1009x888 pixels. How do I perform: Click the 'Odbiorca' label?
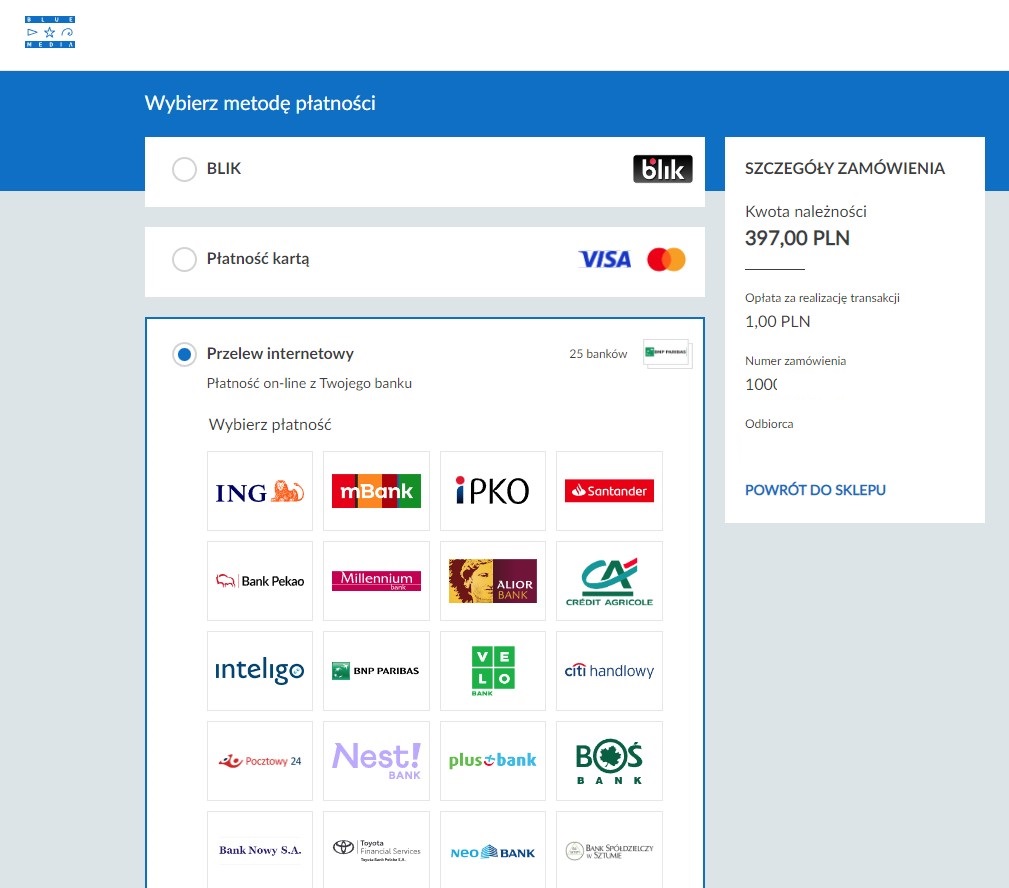769,424
